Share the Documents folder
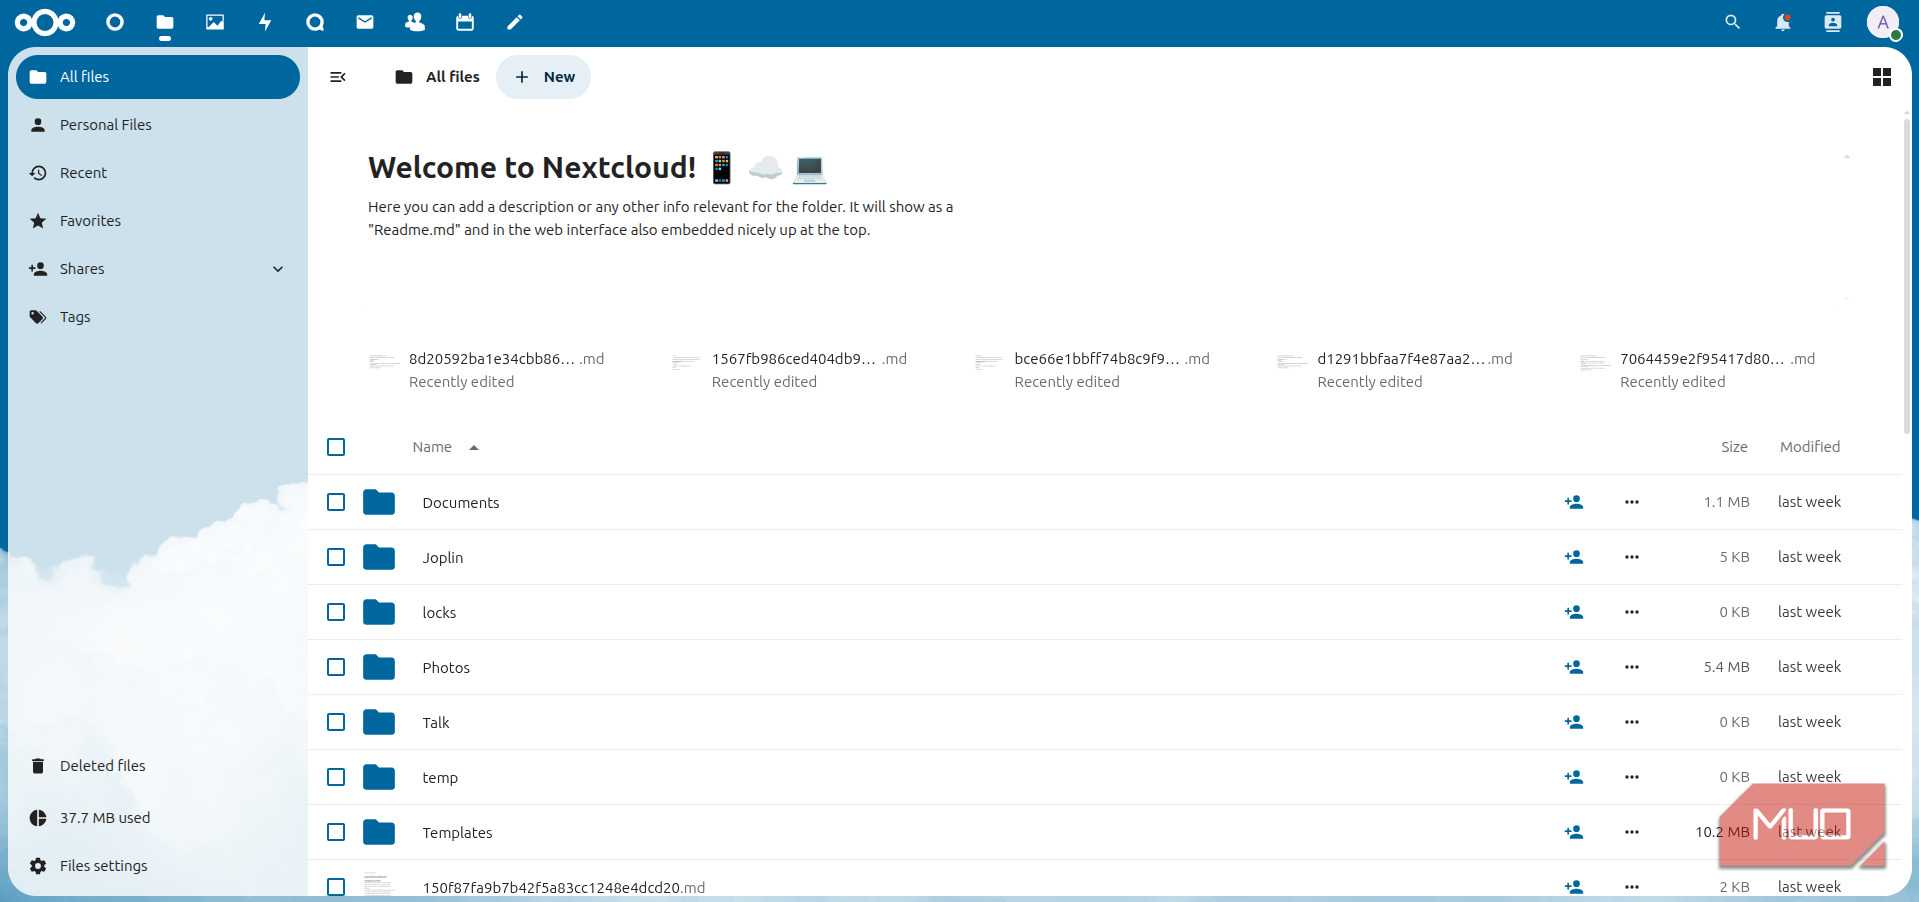 coord(1574,502)
